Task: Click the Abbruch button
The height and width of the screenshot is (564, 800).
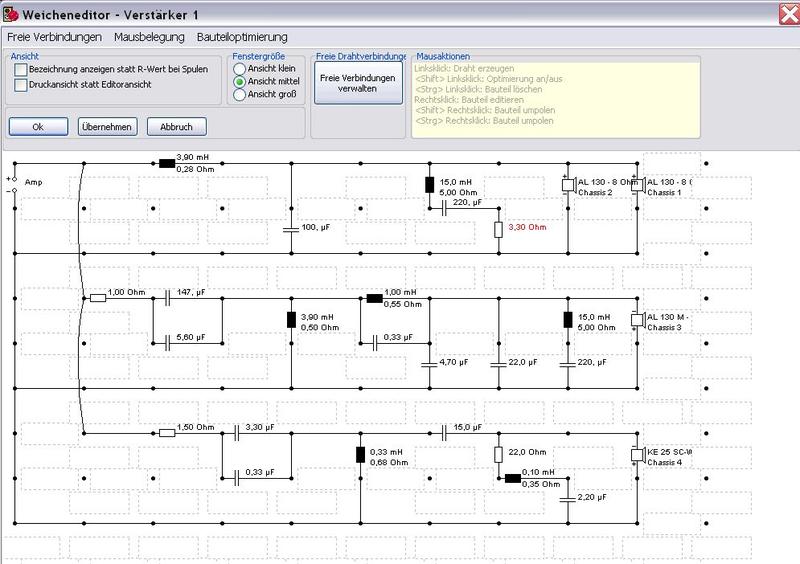Action: (x=176, y=127)
